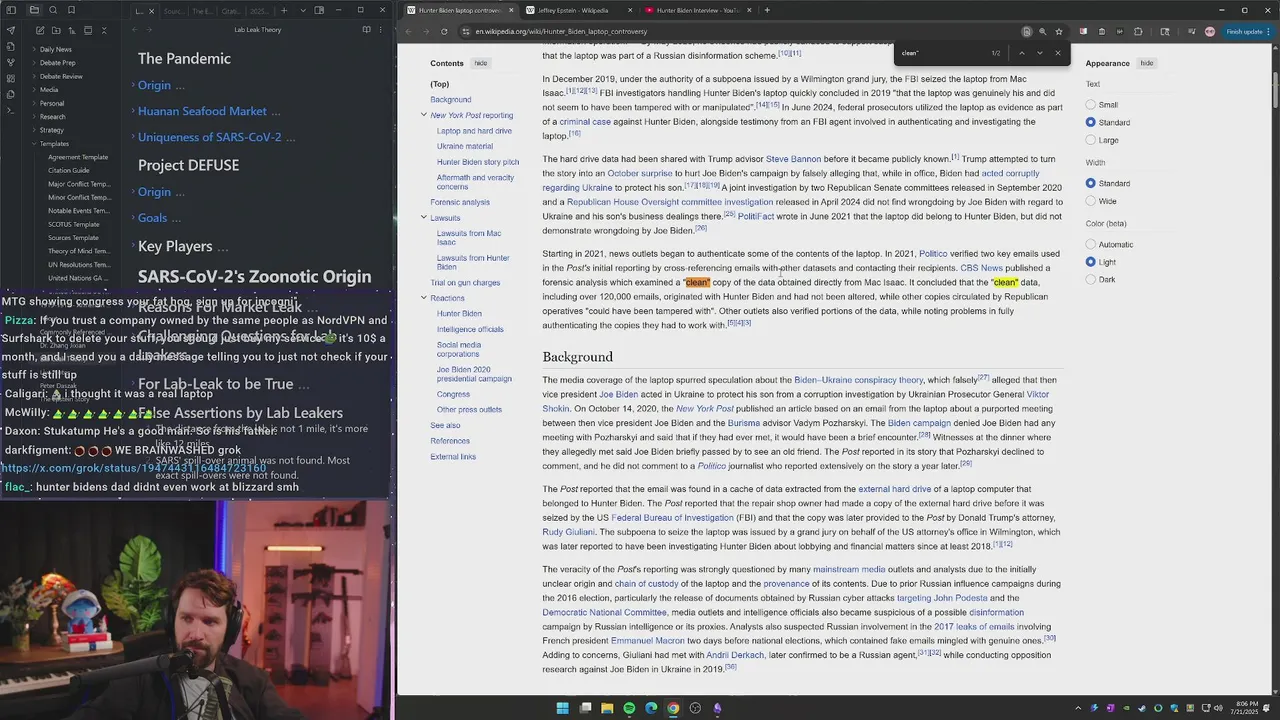Reload the Wikipedia page in Chrome
Viewport: 1280px width, 720px height.
point(444,31)
